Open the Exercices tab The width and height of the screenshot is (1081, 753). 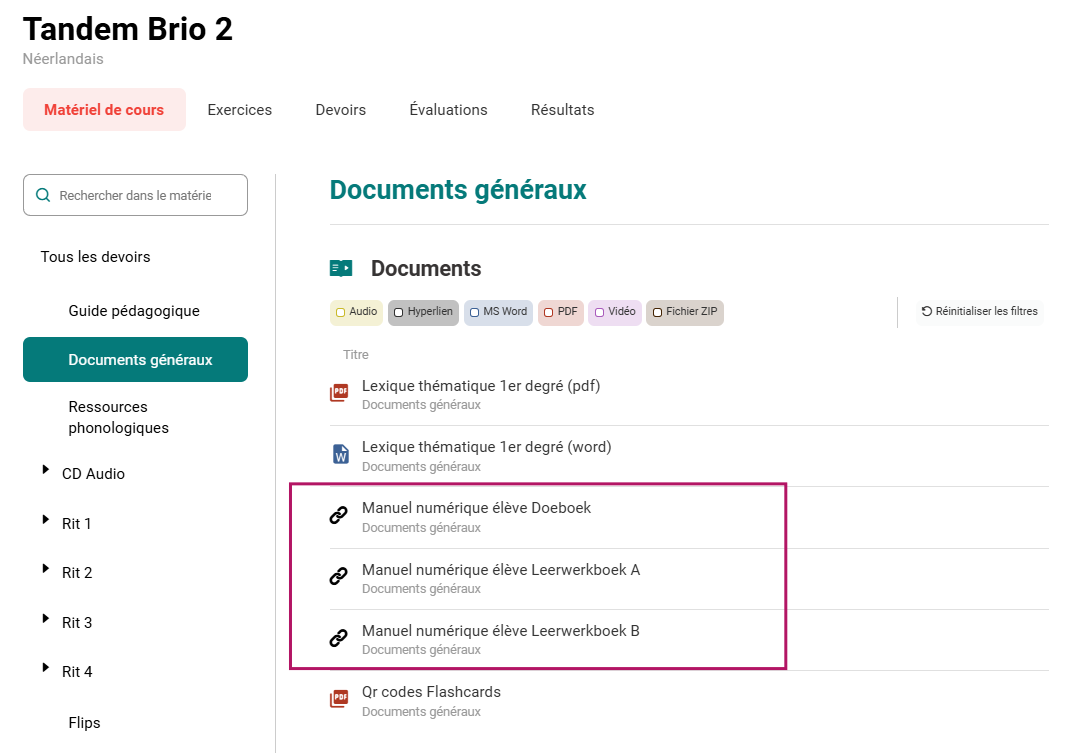[240, 110]
